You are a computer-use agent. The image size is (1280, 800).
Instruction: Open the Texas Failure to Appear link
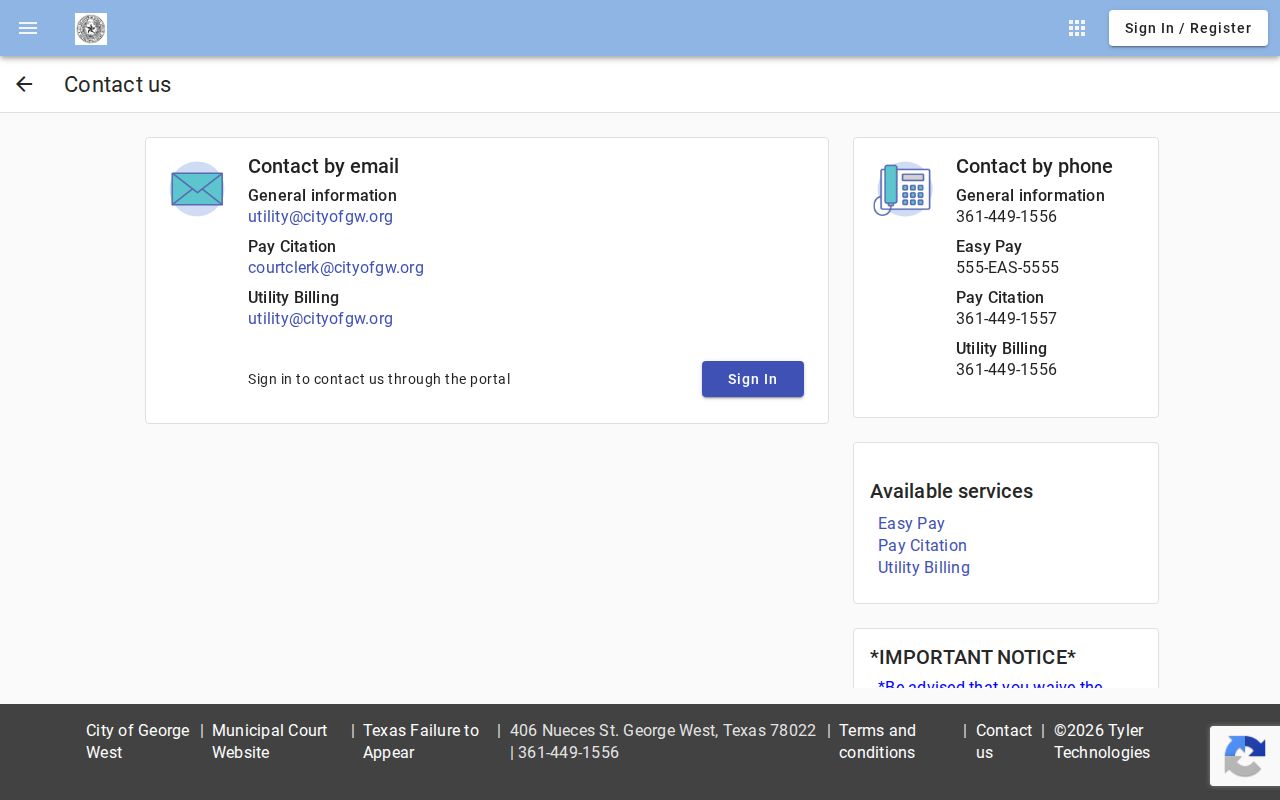coord(421,741)
